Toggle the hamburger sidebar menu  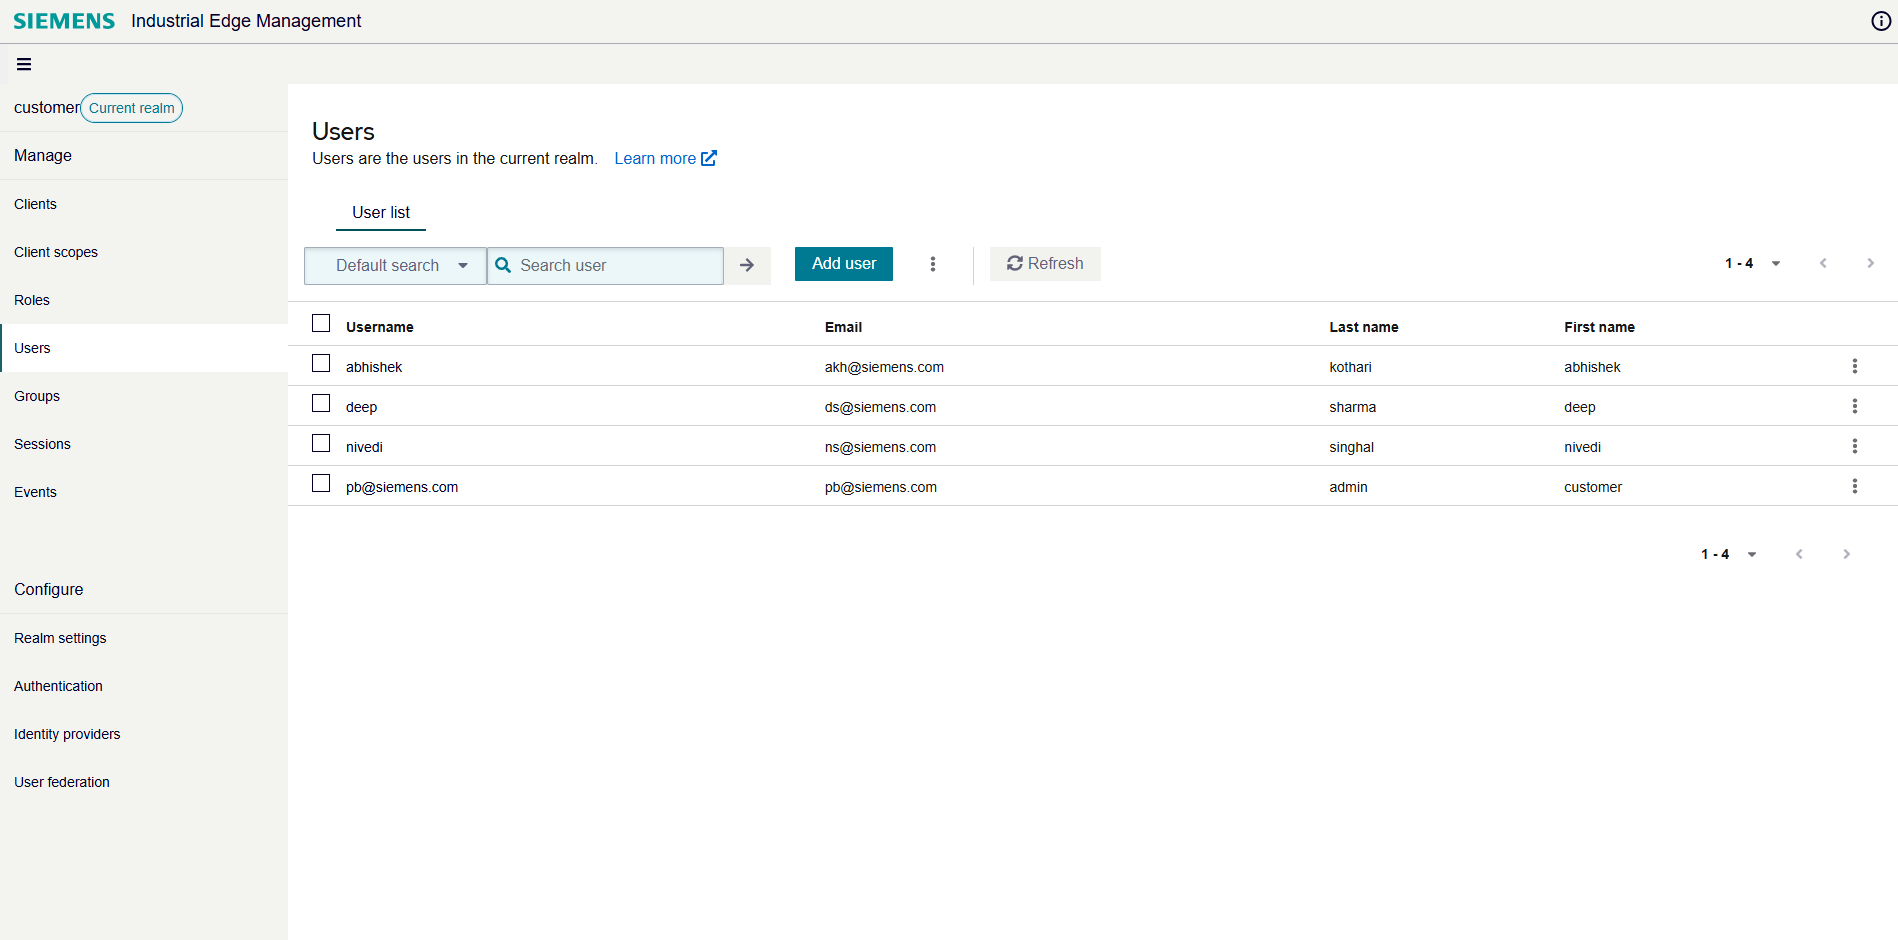(24, 64)
